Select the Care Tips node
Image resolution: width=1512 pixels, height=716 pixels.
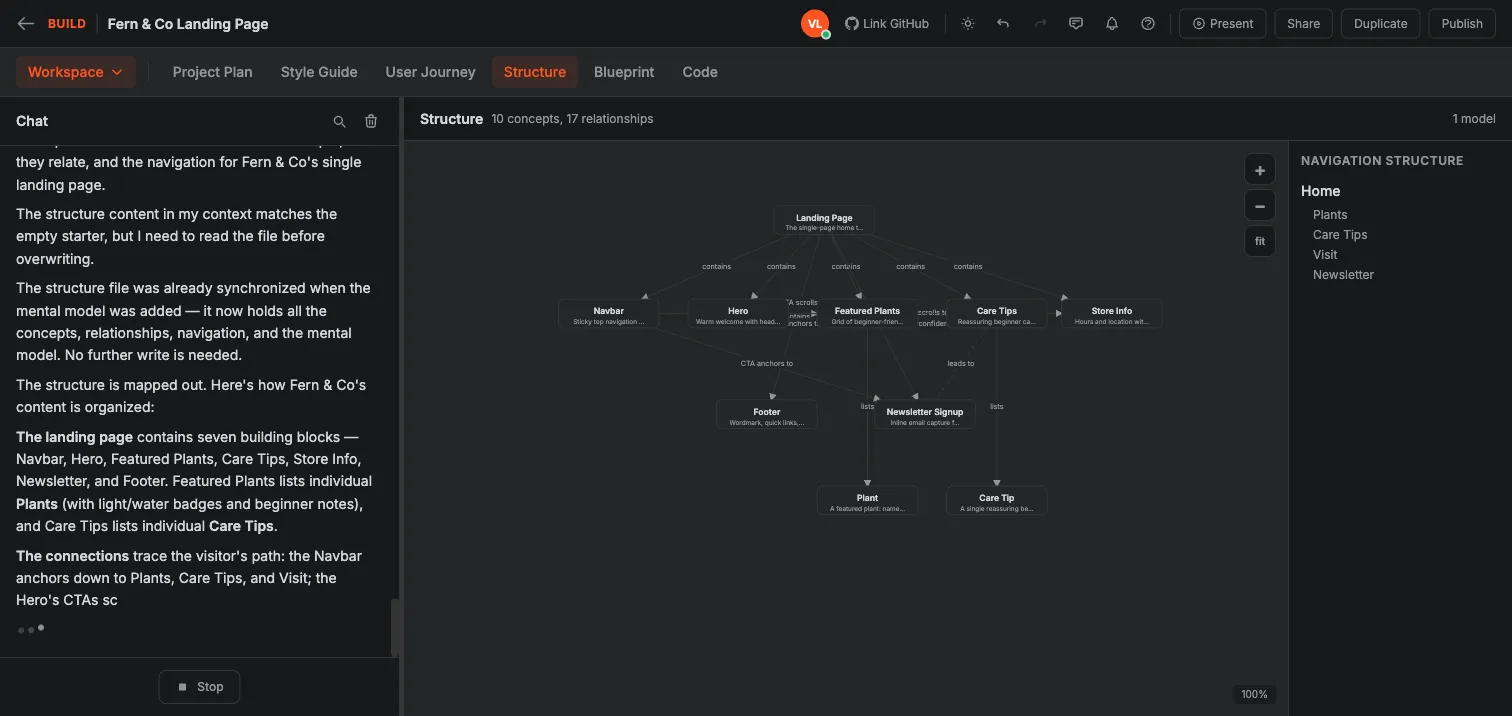pyautogui.click(x=996, y=314)
